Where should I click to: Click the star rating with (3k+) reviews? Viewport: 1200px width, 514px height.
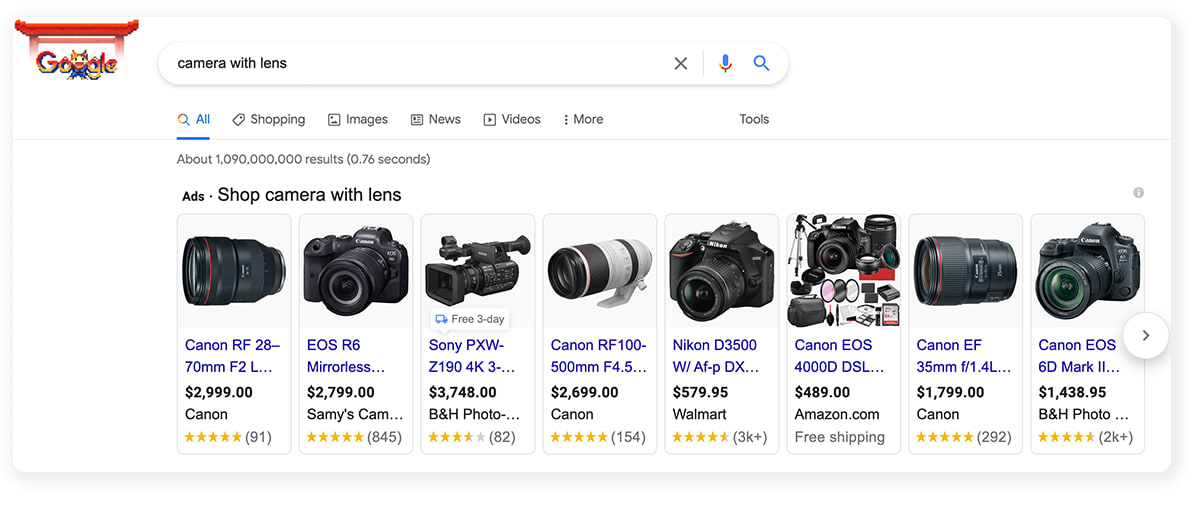point(722,437)
